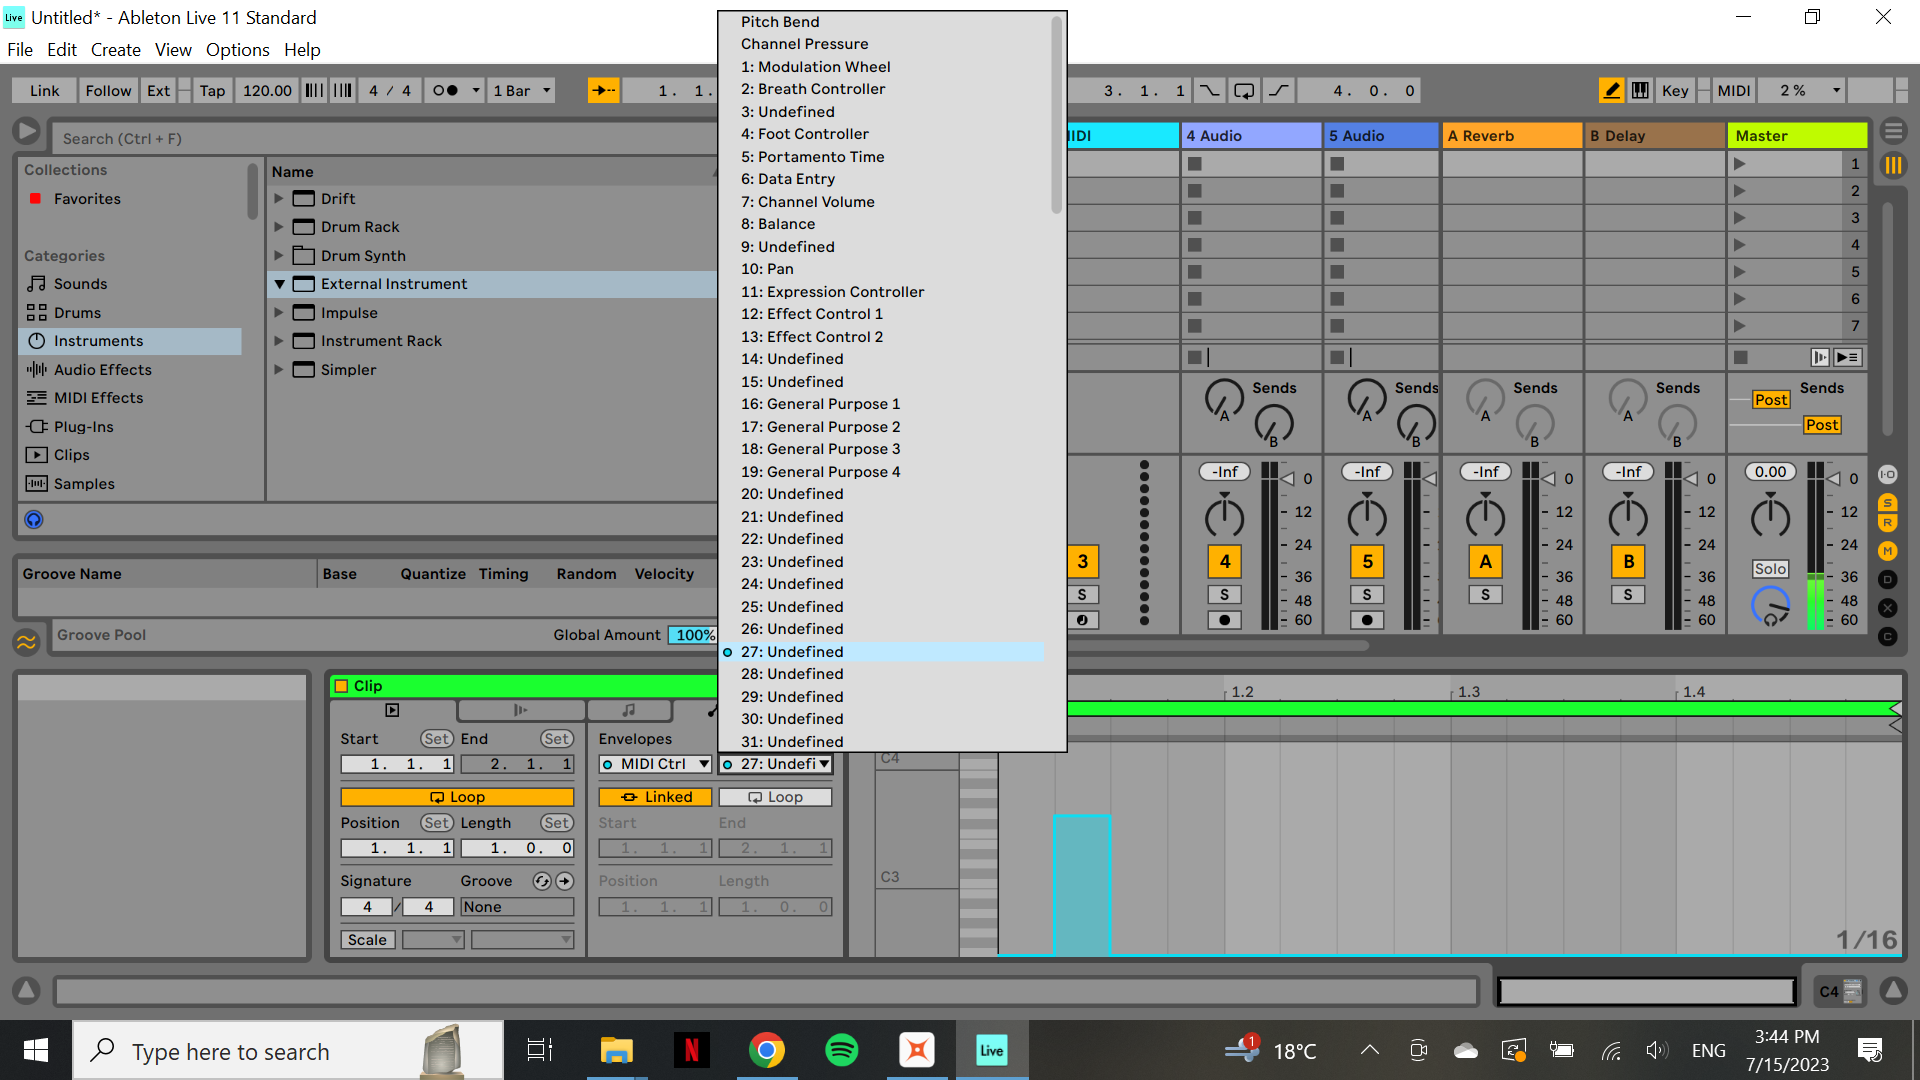1920x1080 pixels.
Task: Open the CPU load meter dropdown arrow
Action: click(x=1836, y=90)
